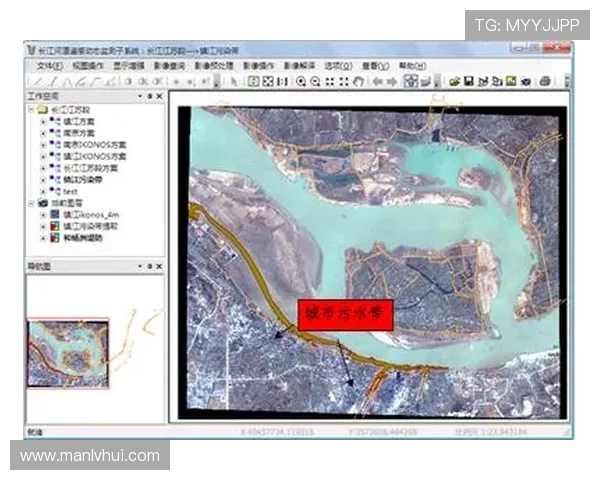The height and width of the screenshot is (480, 600).
Task: Click the save floppy disk icon
Action: (469, 82)
